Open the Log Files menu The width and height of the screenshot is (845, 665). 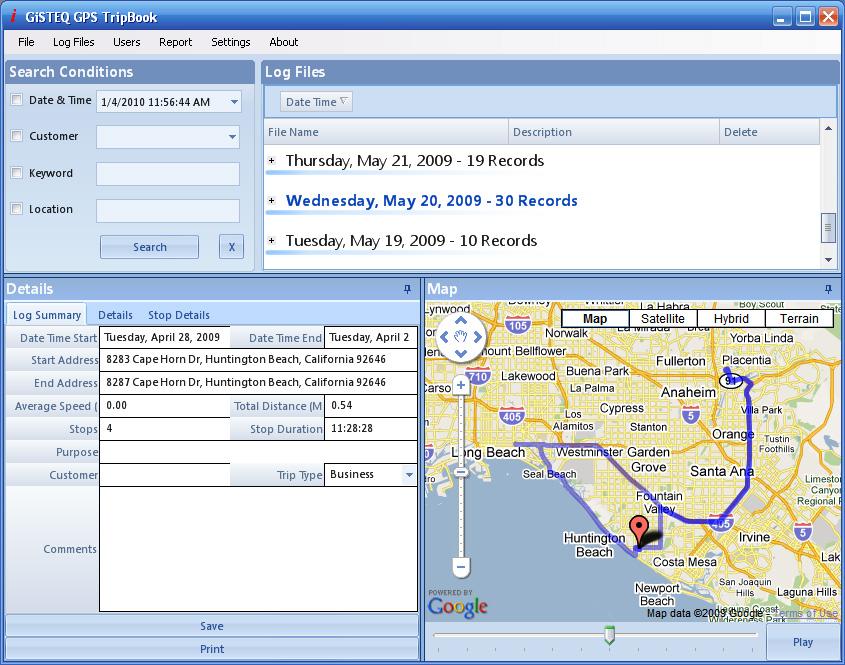73,42
